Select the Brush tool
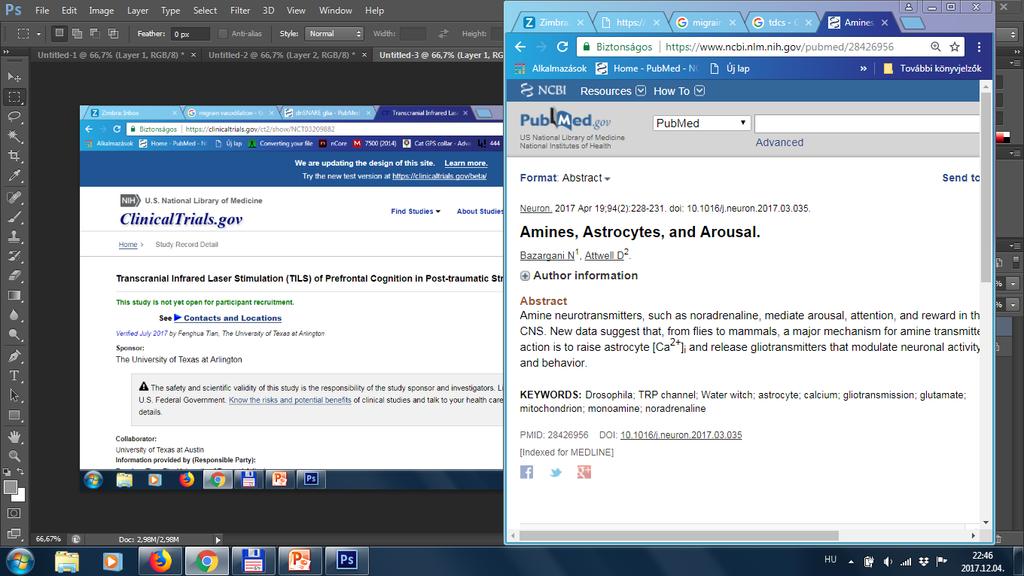The image size is (1024, 576). (x=14, y=217)
